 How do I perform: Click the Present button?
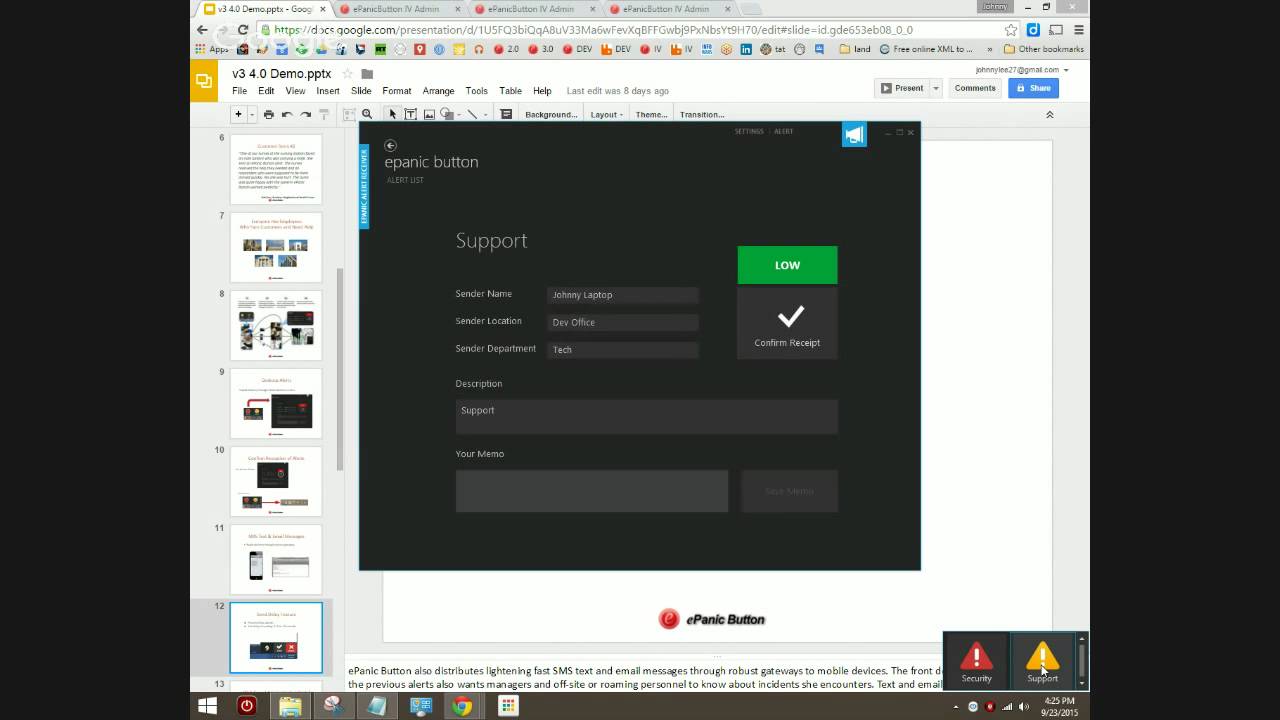tap(902, 88)
